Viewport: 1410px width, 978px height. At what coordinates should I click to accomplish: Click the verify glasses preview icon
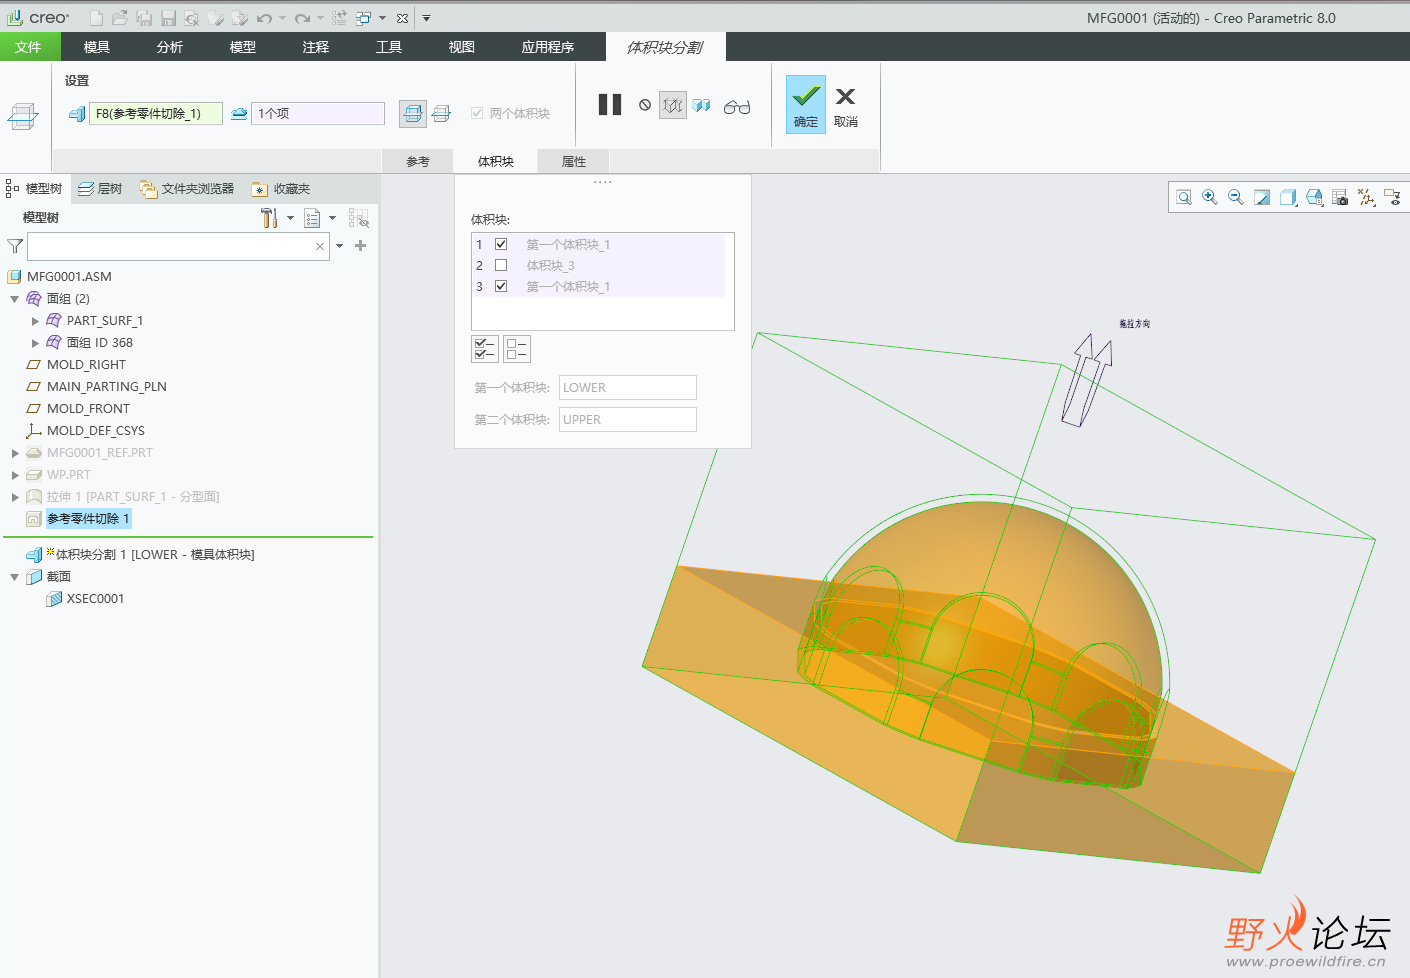click(x=737, y=106)
